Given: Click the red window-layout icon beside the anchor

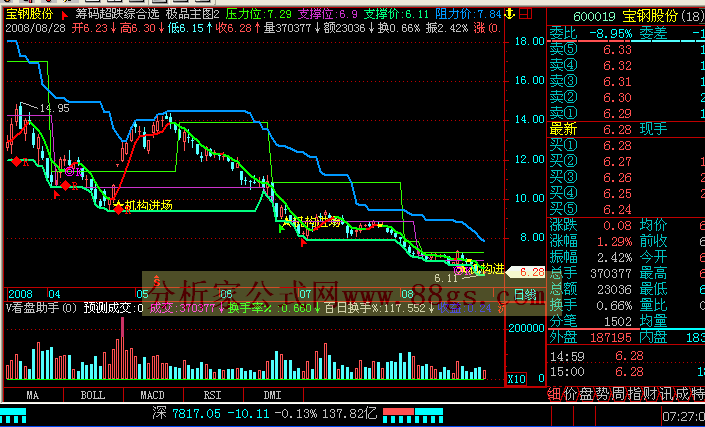Looking at the screenshot, I should tap(525, 13).
